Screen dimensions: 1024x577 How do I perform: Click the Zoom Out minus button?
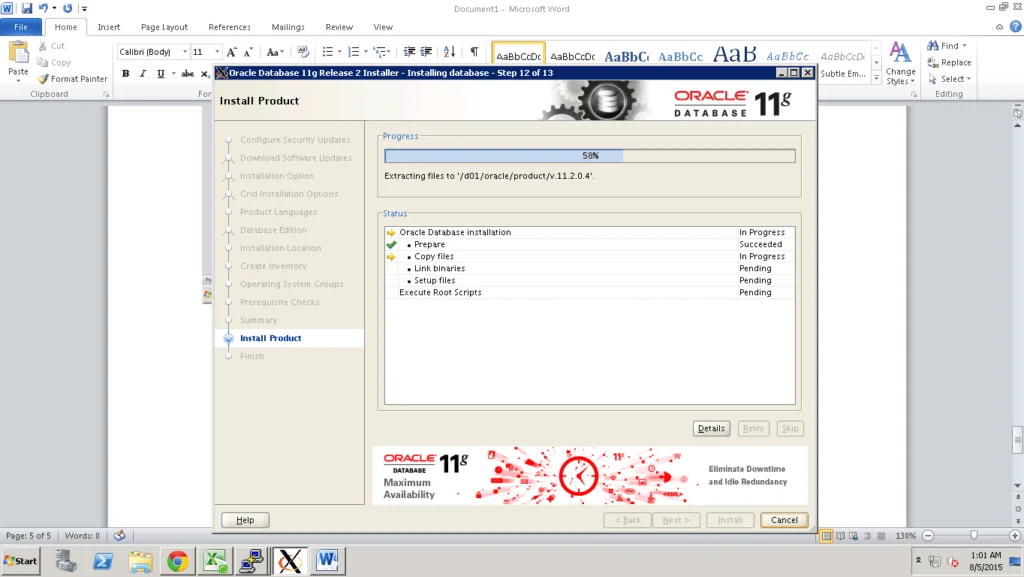point(927,536)
